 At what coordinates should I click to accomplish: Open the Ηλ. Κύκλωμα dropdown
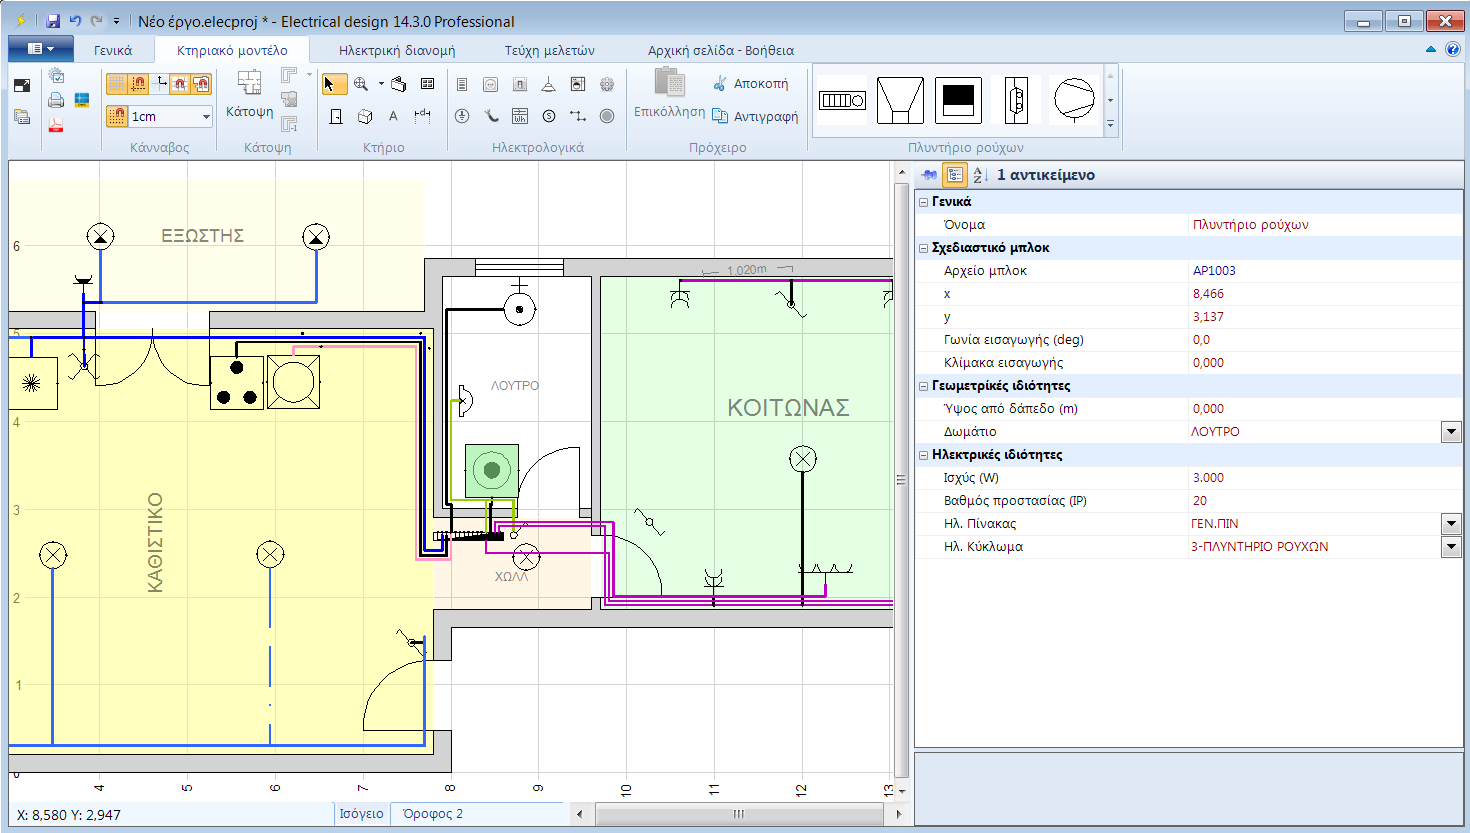[x=1452, y=546]
